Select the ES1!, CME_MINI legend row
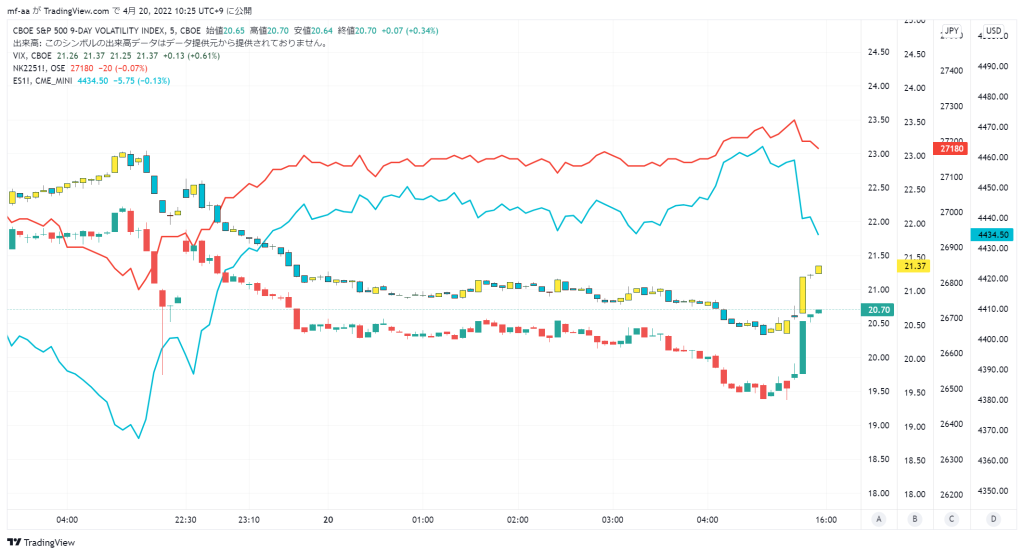 pyautogui.click(x=91, y=81)
